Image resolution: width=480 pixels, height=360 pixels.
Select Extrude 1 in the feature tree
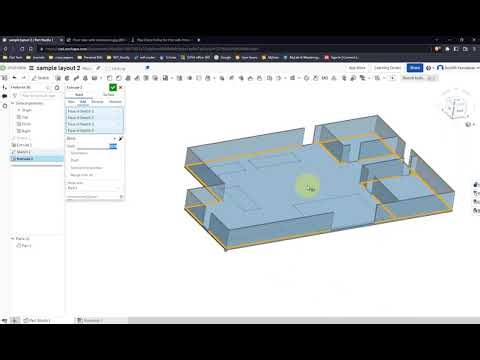tap(24, 145)
